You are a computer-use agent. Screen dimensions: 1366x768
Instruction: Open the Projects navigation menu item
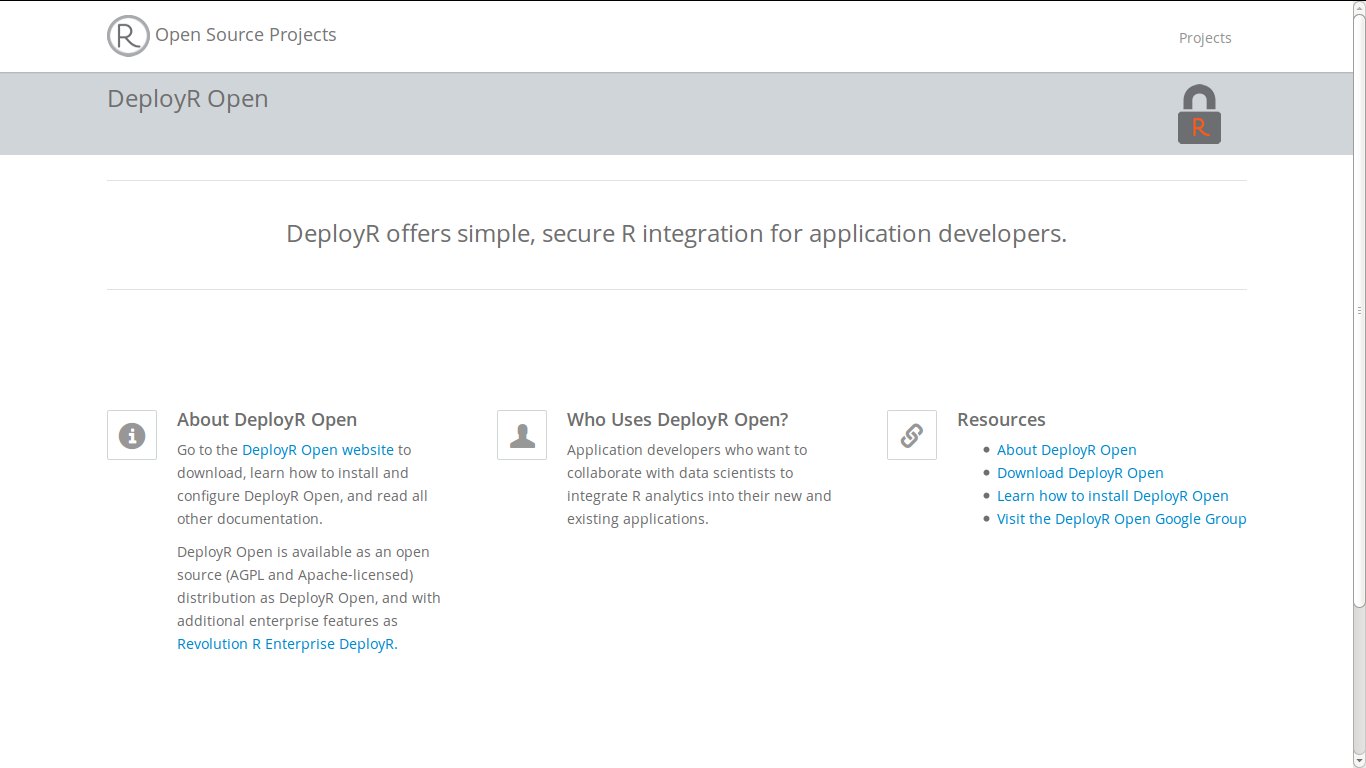[1204, 38]
